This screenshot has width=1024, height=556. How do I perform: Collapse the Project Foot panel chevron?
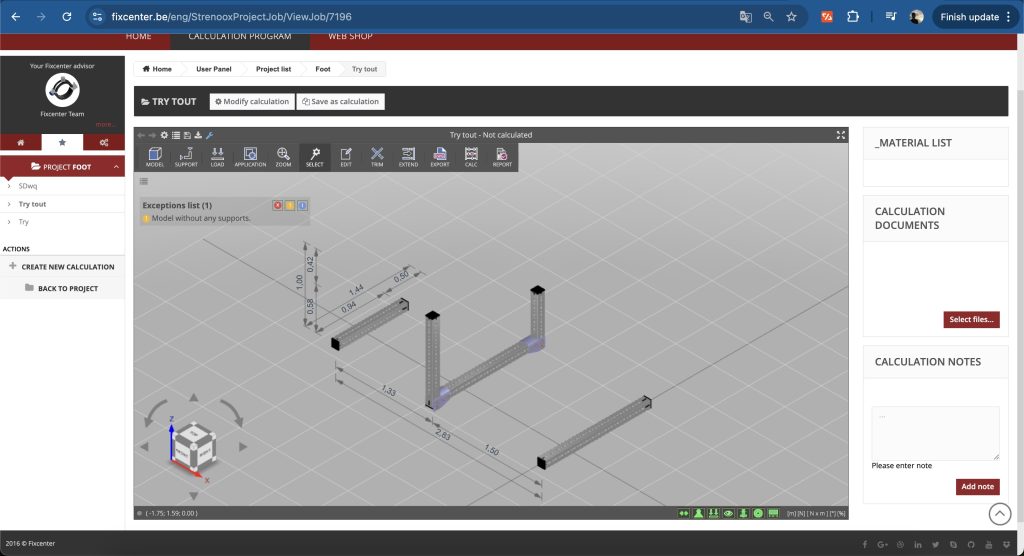pos(116,167)
